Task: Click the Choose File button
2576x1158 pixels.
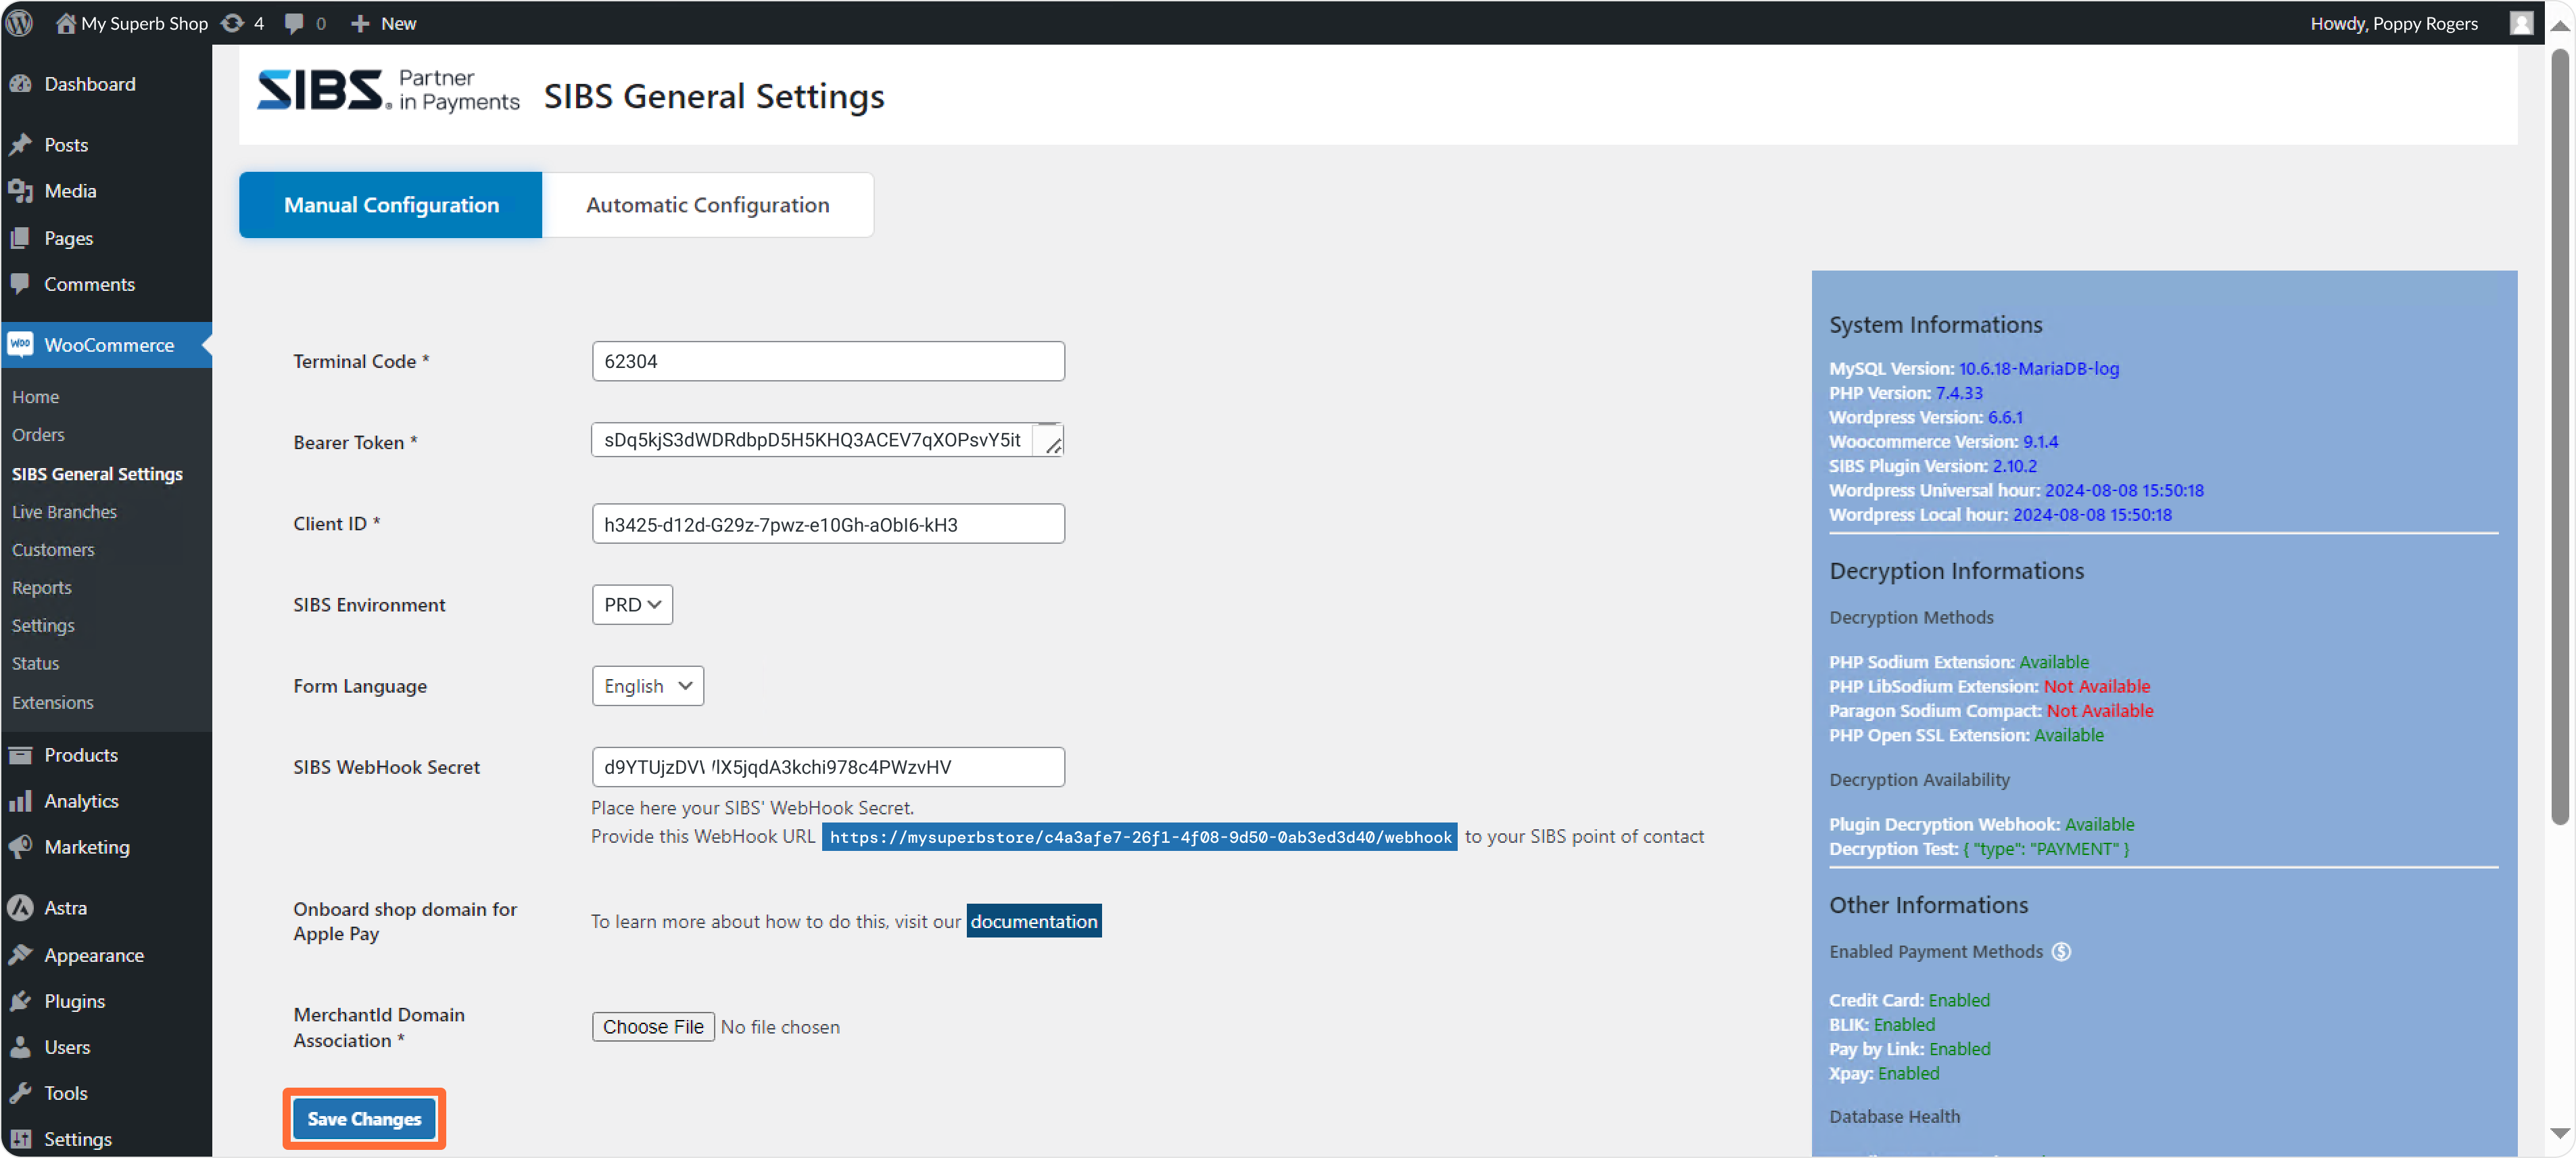Action: (x=652, y=1026)
